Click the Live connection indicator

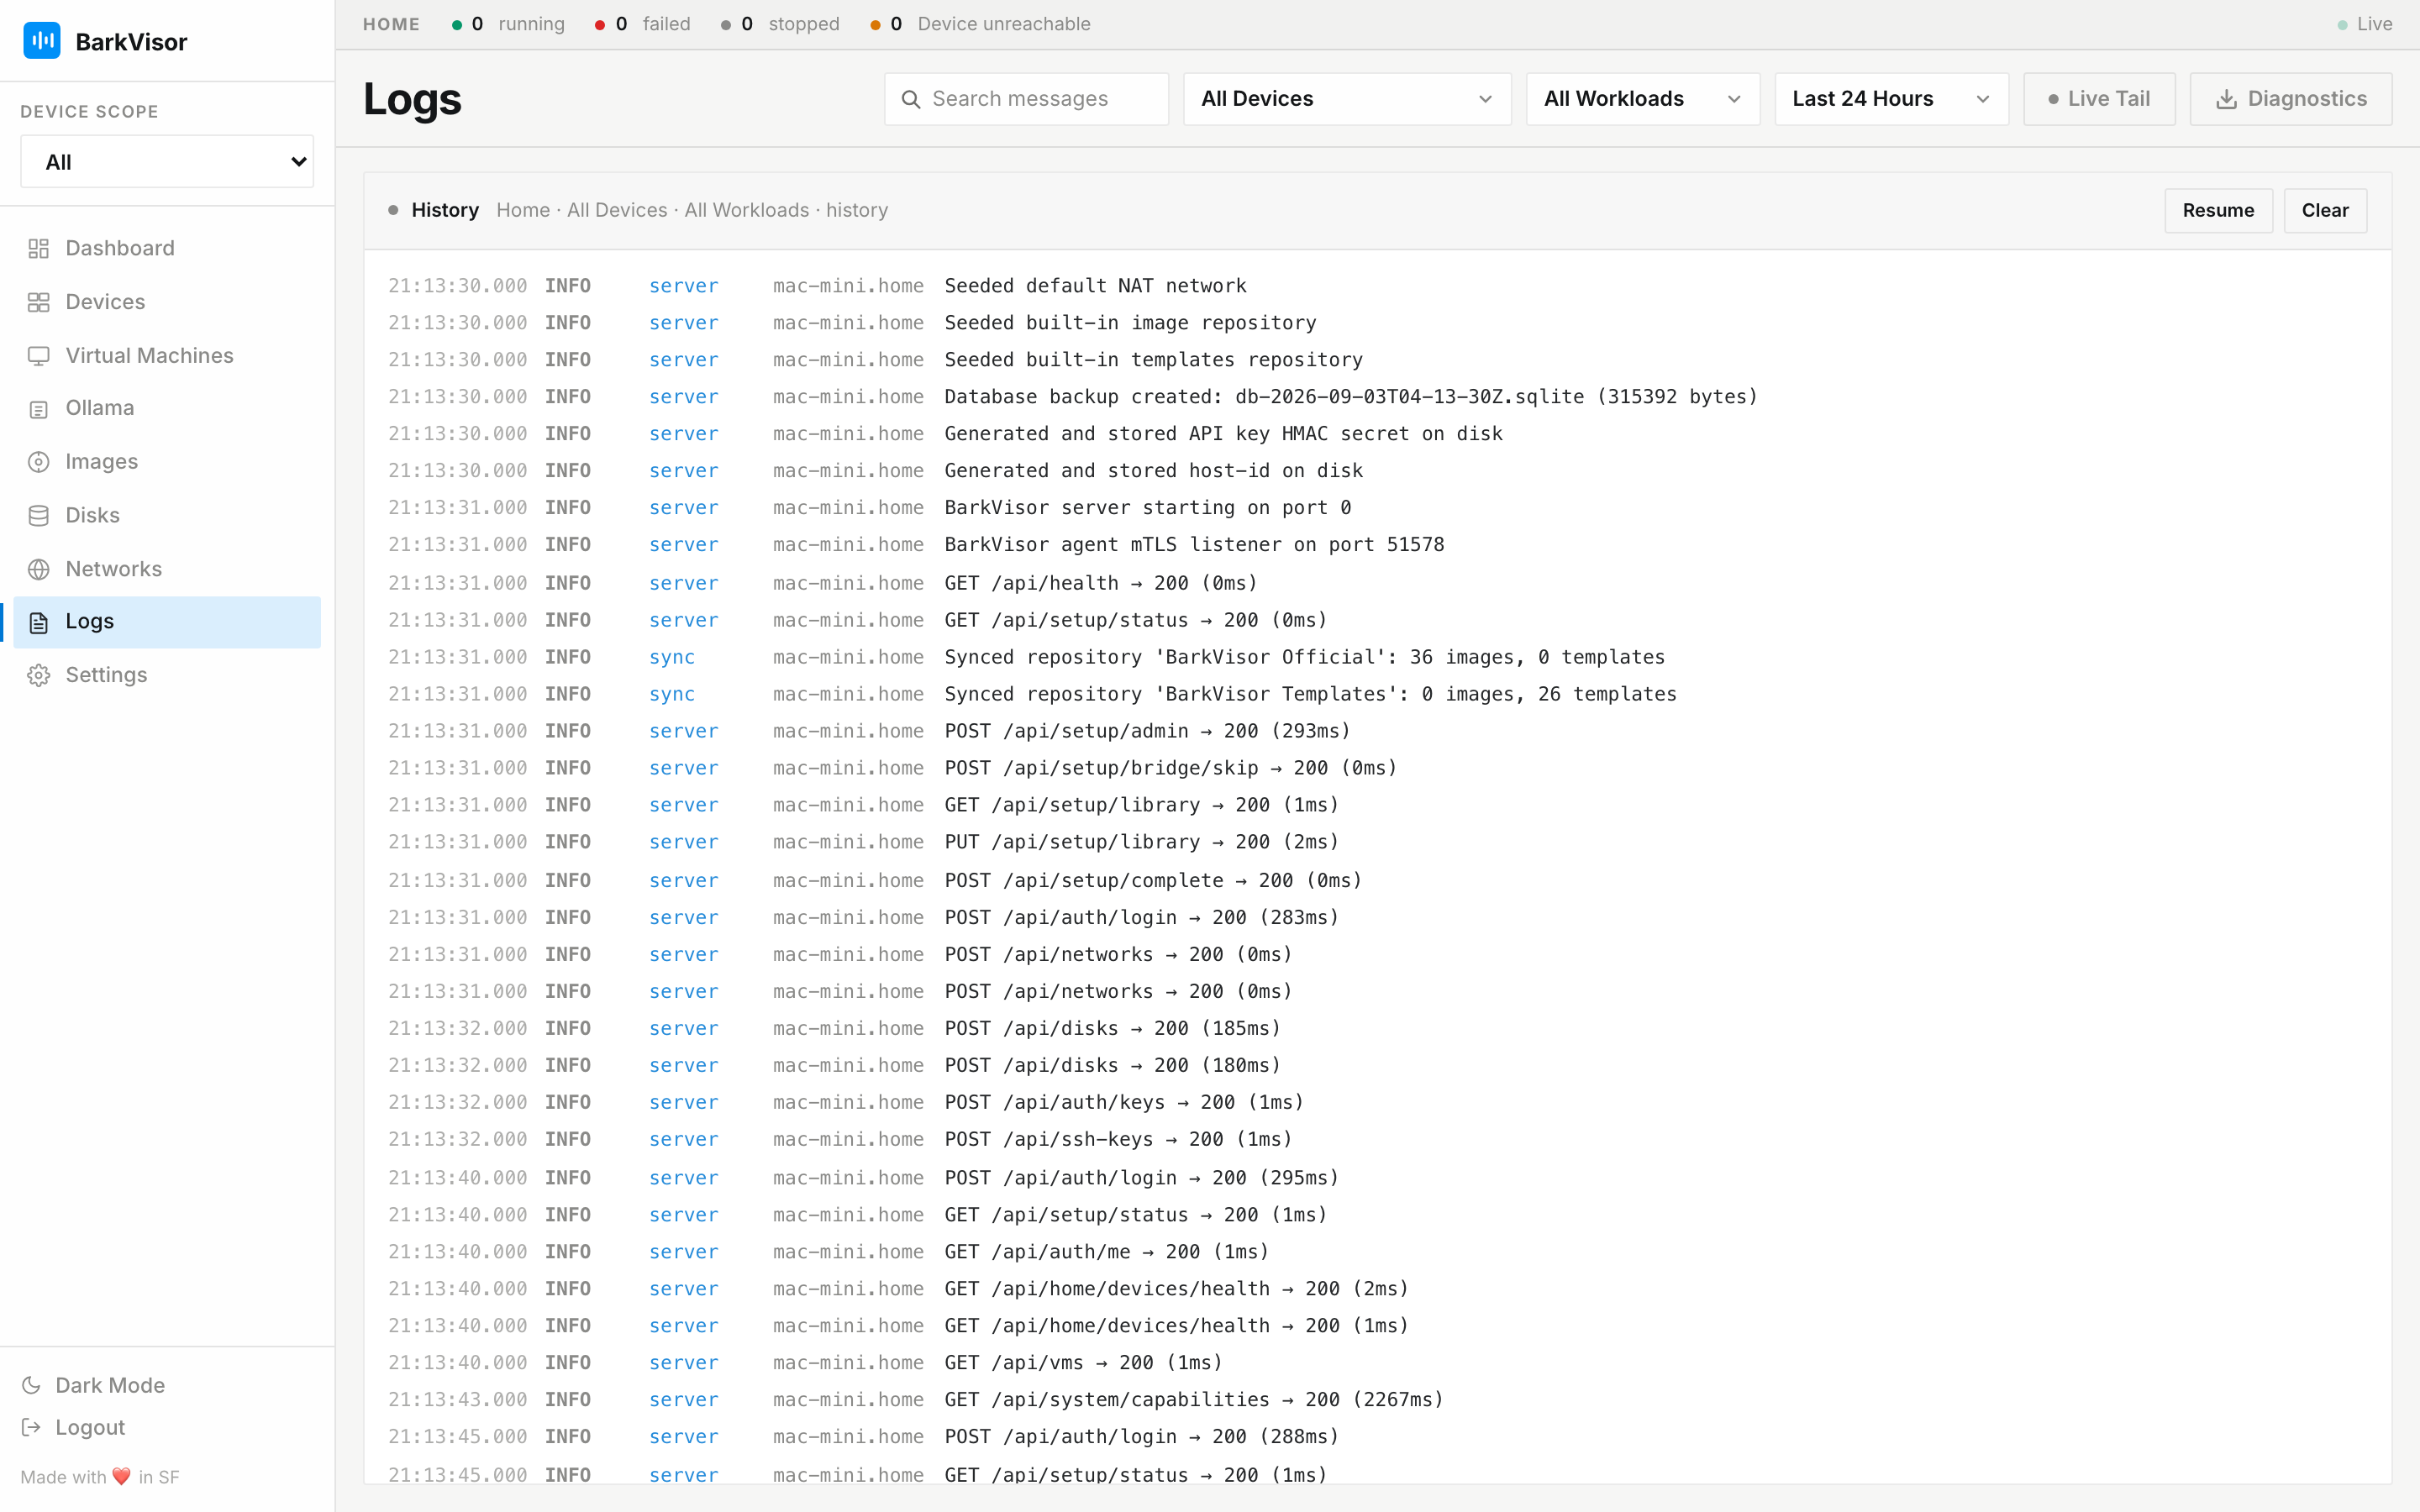pyautogui.click(x=2364, y=24)
